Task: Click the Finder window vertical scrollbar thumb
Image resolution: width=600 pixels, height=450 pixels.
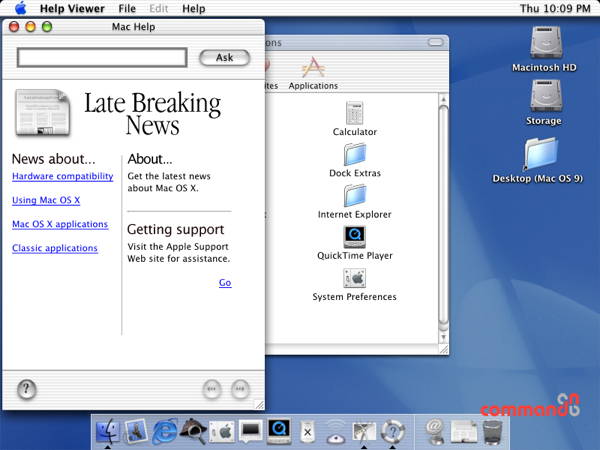Action: (x=443, y=215)
